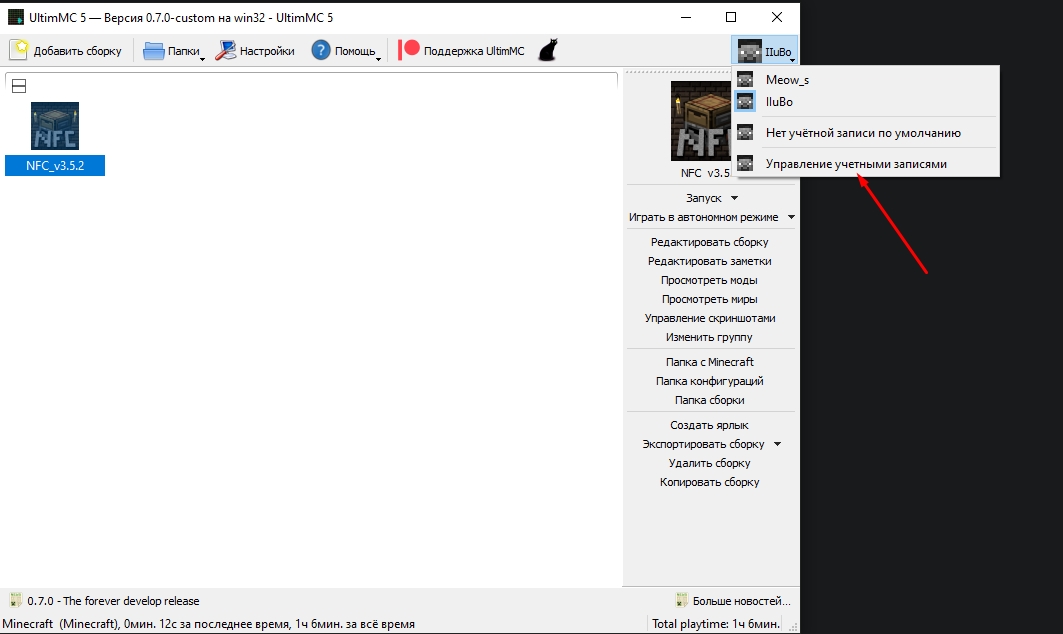Open the IluBo account dropdown button
1063x634 pixels.
coord(765,51)
